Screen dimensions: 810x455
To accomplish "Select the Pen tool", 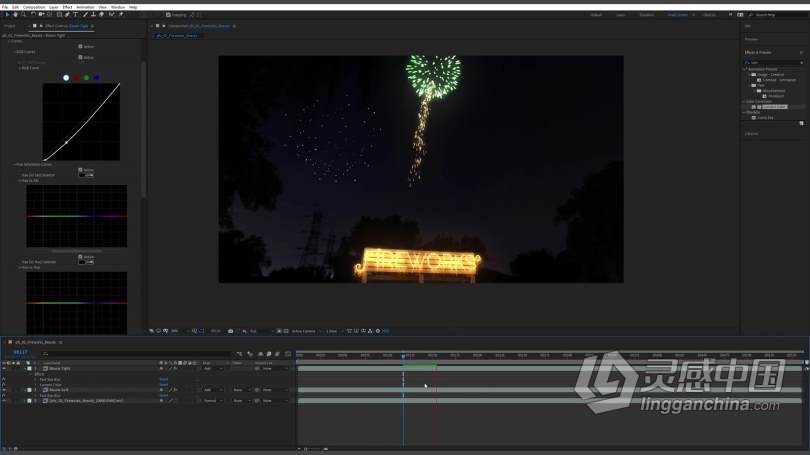I will [x=68, y=15].
